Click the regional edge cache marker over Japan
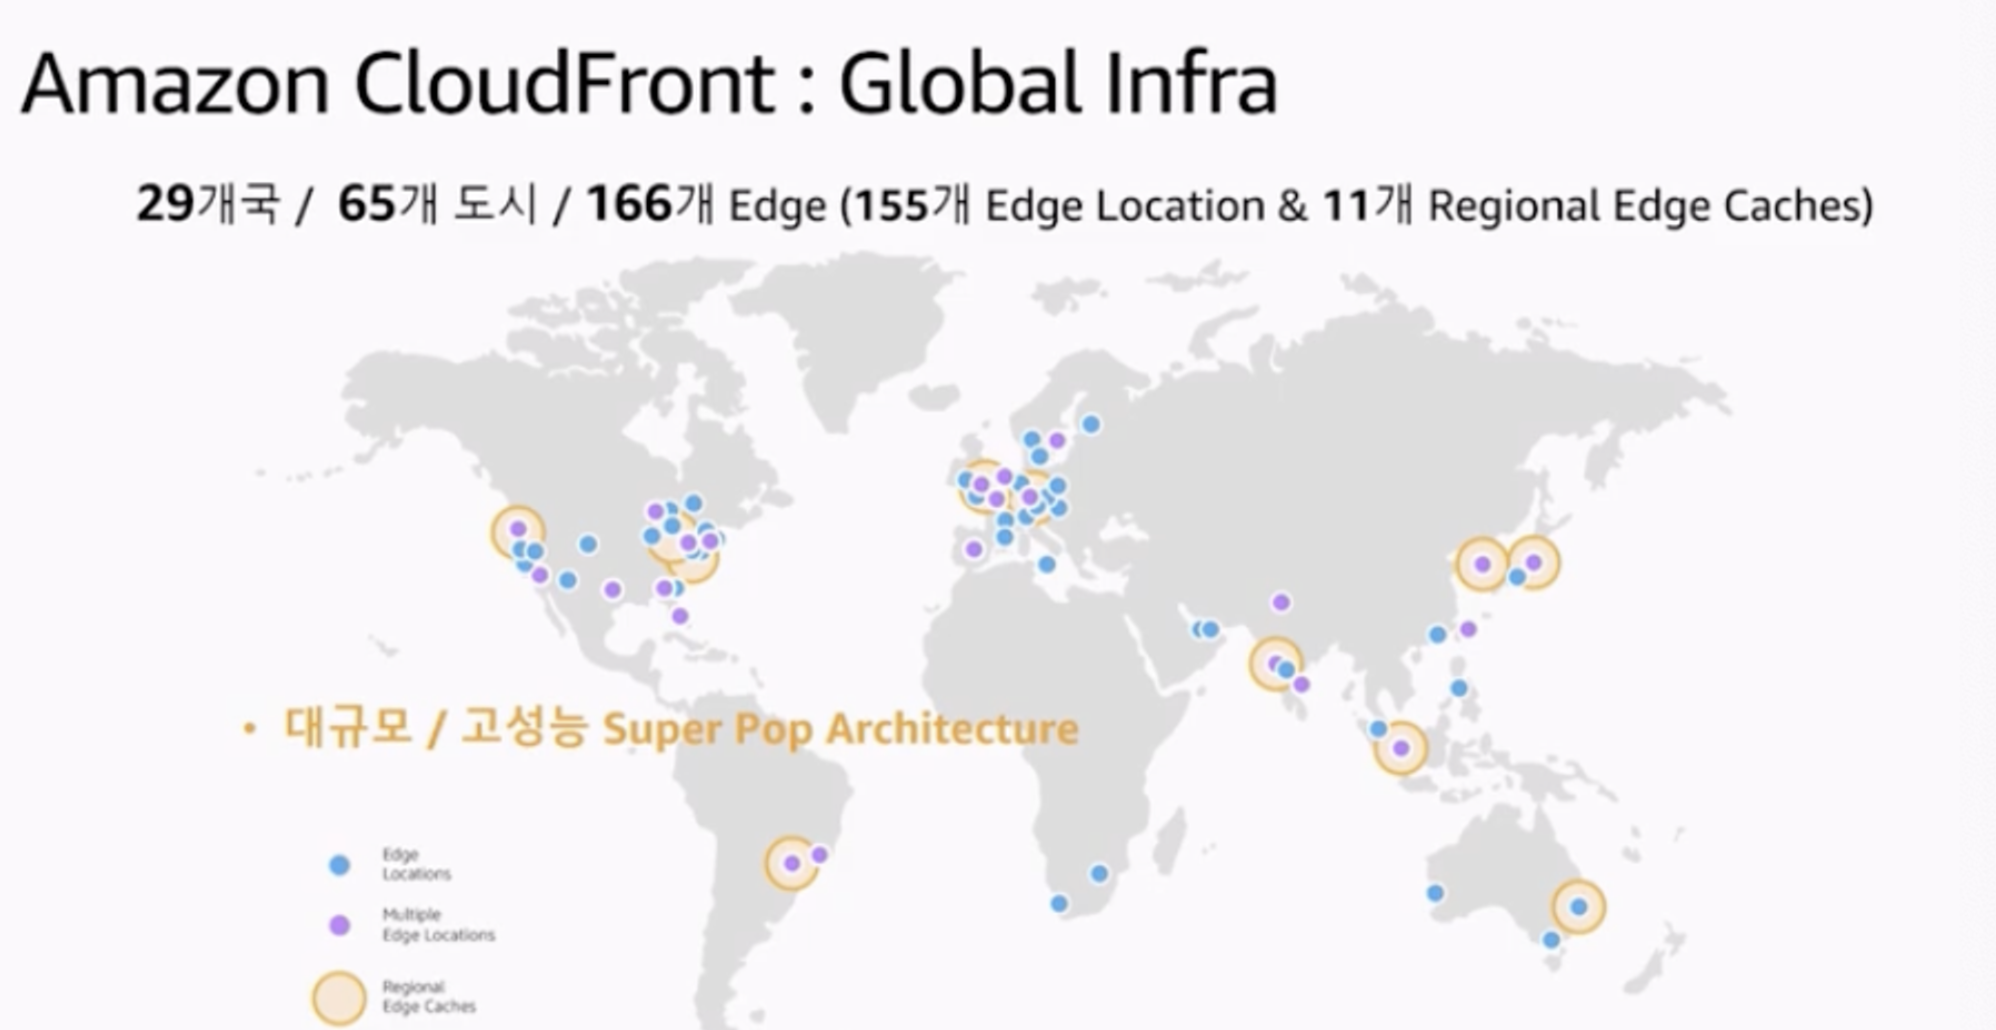Viewport: 1996px width, 1030px height. click(1534, 563)
